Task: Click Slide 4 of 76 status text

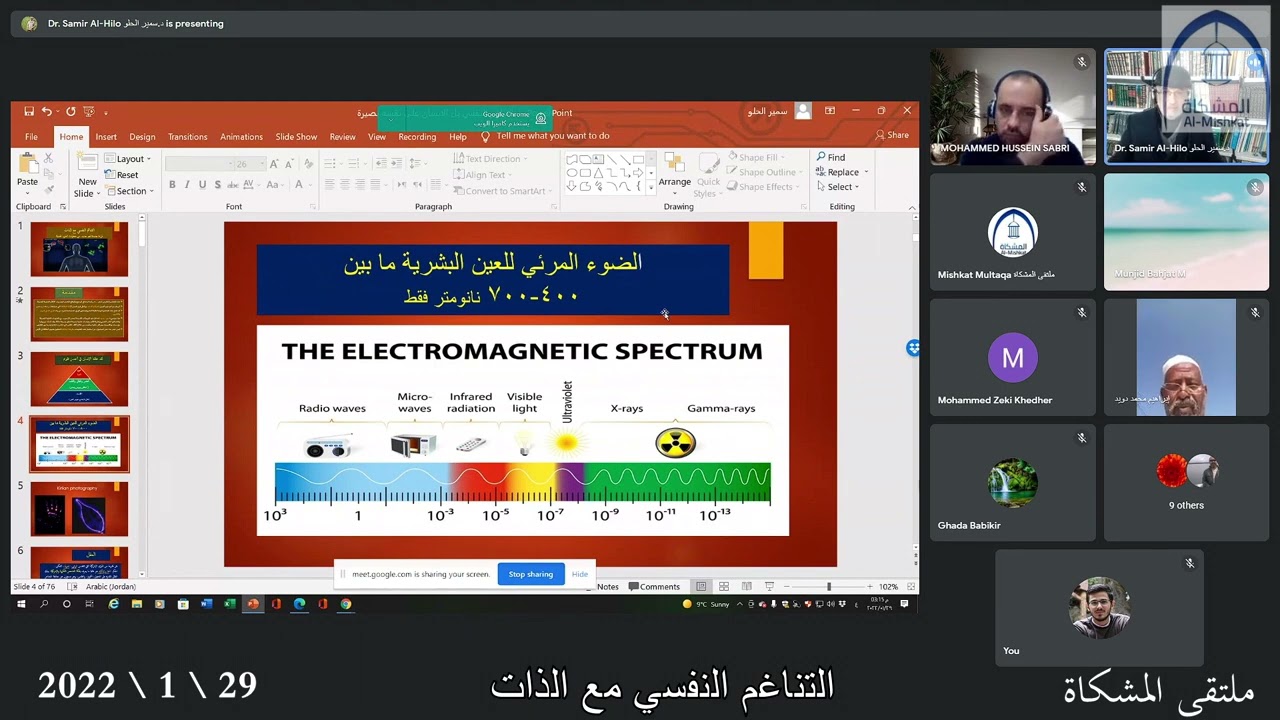Action: 33,587
